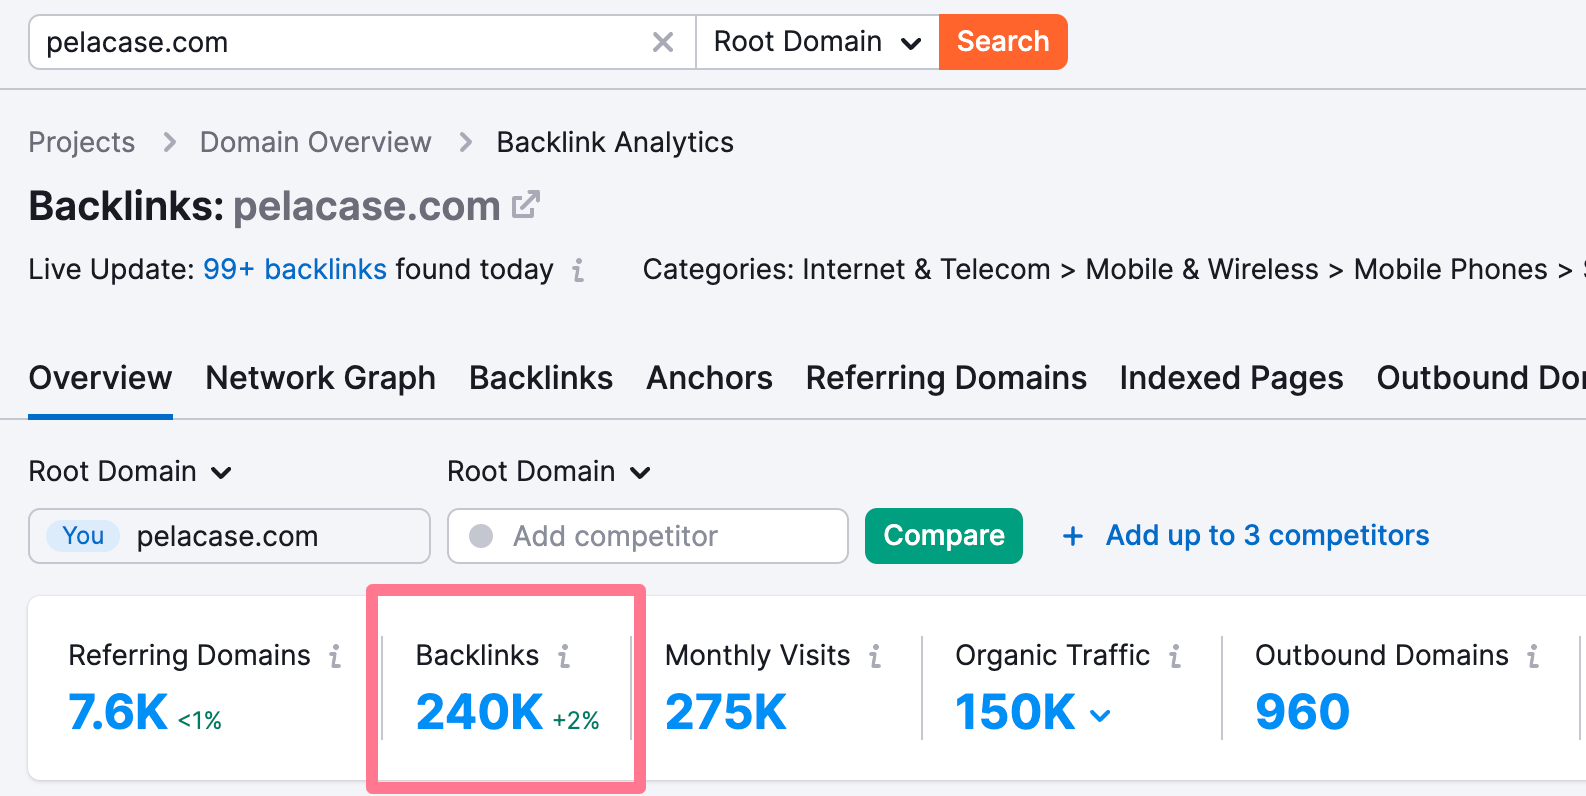Show info for Organic Traffic metric
The image size is (1586, 796).
pos(1175,656)
